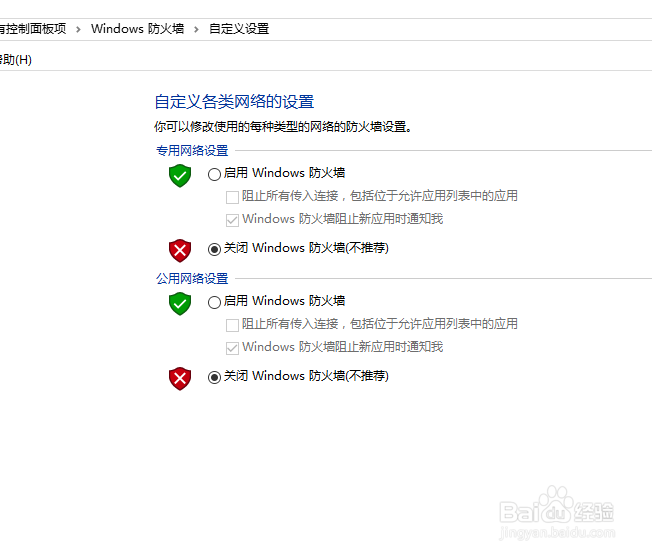Viewport: 652px width, 555px height.
Task: Open the 帮助(H) menu
Action: point(16,60)
